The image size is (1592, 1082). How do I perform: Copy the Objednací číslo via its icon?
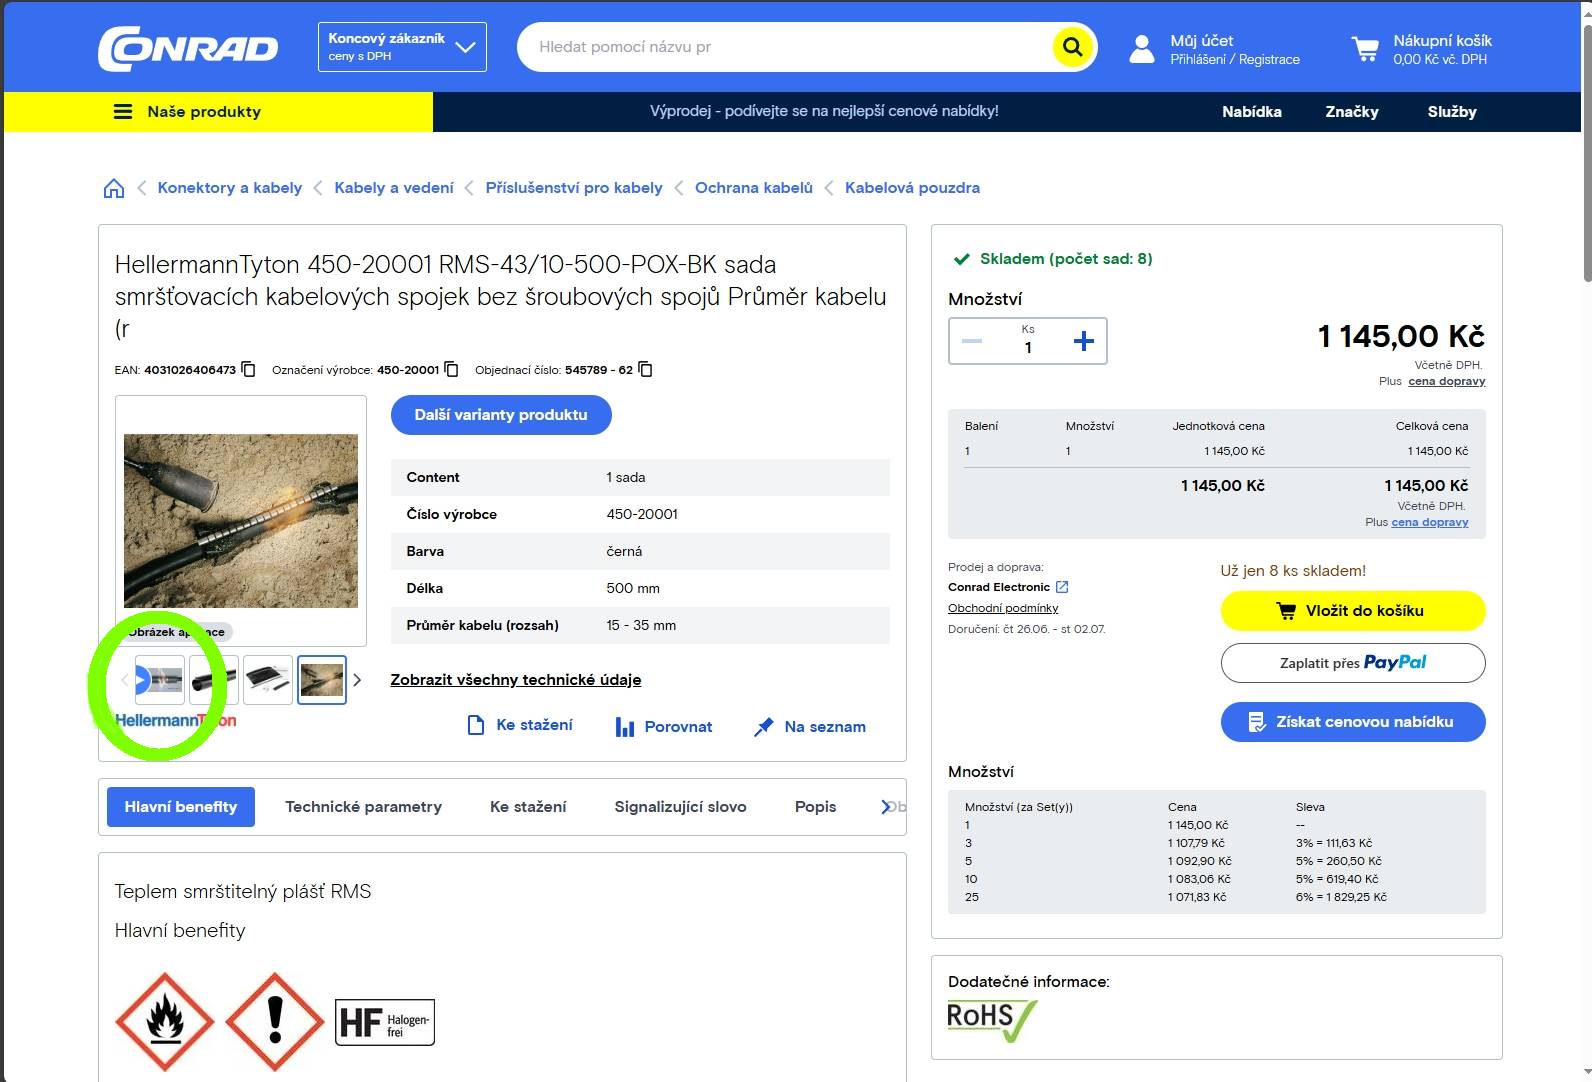coord(646,369)
